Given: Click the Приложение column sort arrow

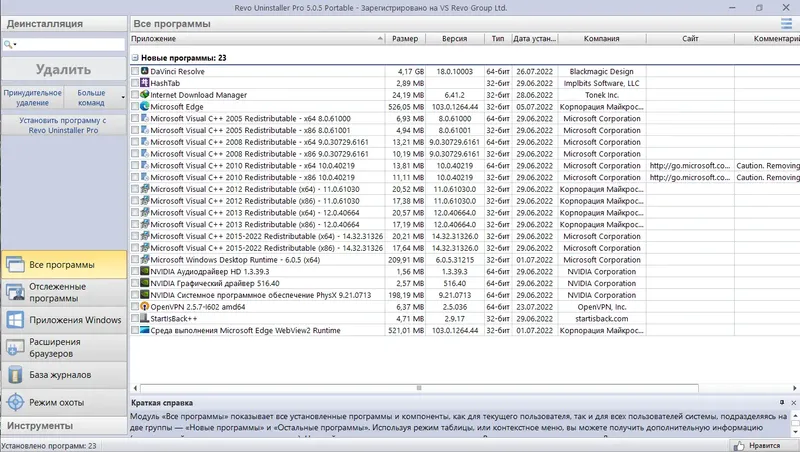Looking at the screenshot, I should [x=380, y=39].
